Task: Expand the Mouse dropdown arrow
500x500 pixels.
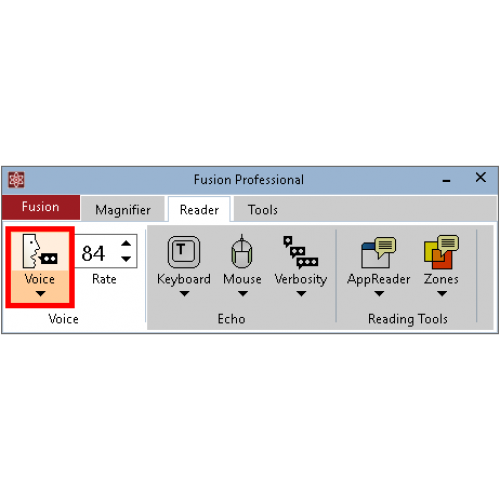Action: click(243, 294)
